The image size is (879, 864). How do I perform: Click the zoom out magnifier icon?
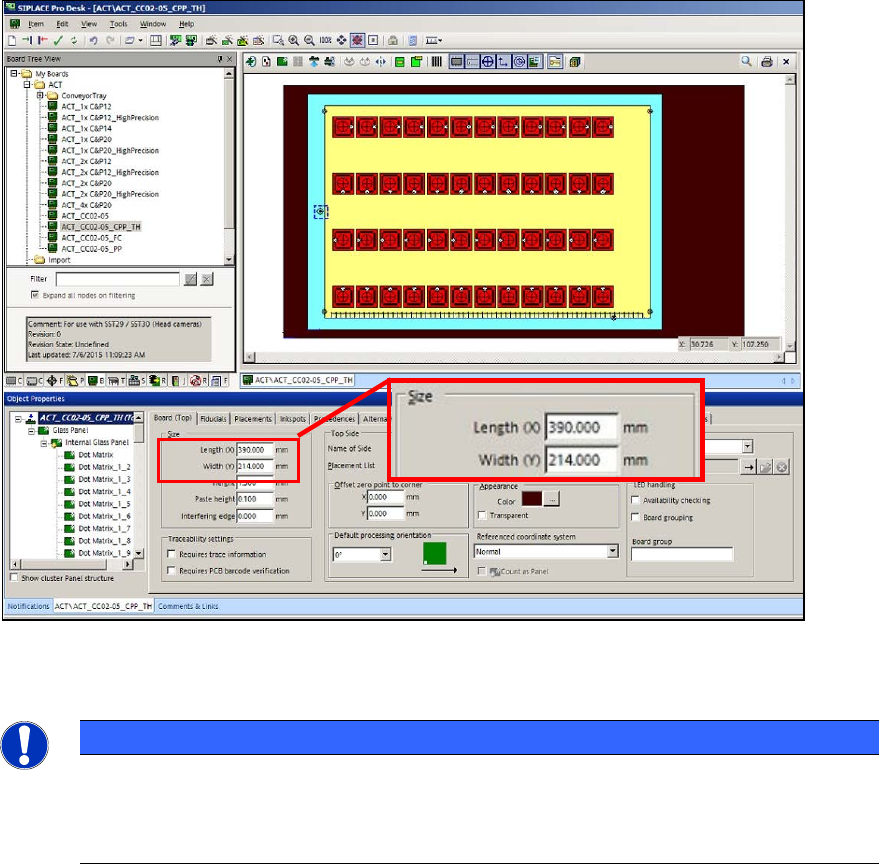point(309,40)
